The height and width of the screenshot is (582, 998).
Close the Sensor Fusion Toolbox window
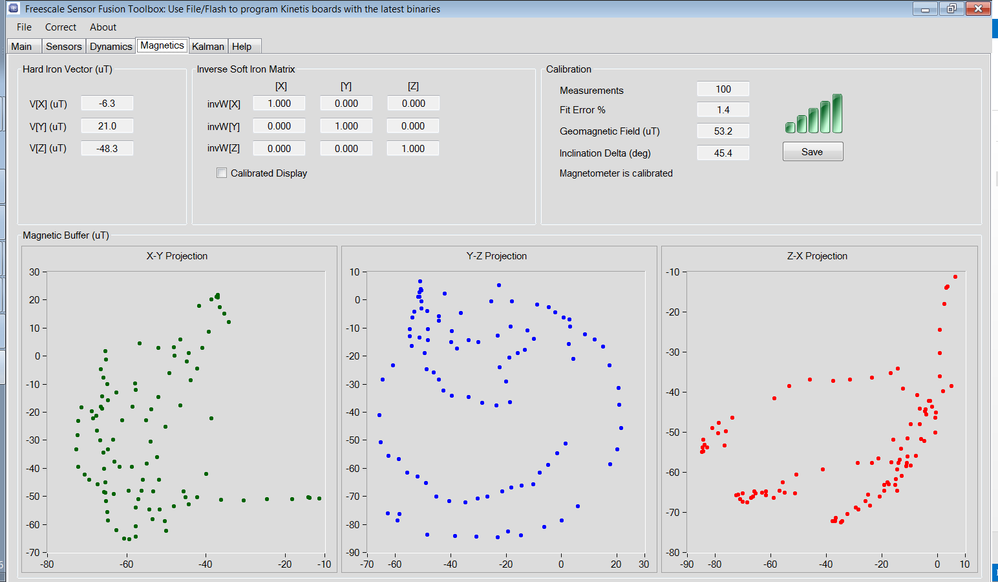click(x=977, y=9)
